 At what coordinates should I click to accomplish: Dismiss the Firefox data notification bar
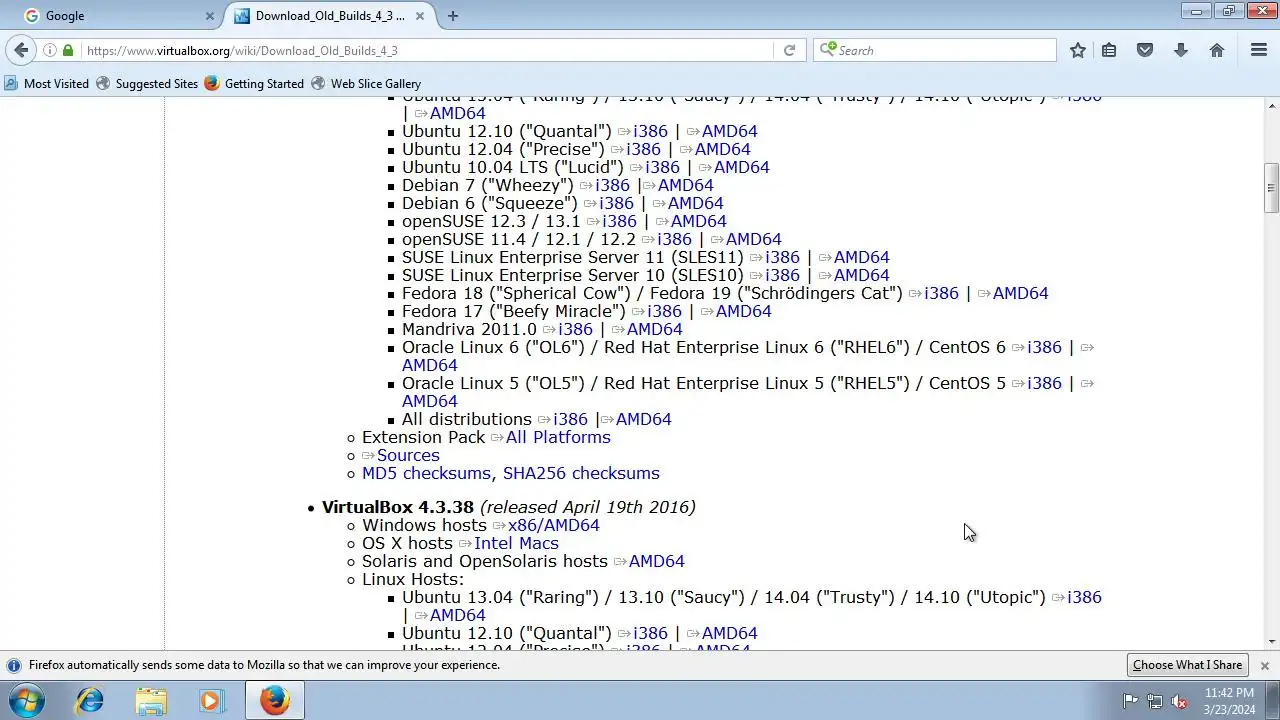pyautogui.click(x=1264, y=665)
